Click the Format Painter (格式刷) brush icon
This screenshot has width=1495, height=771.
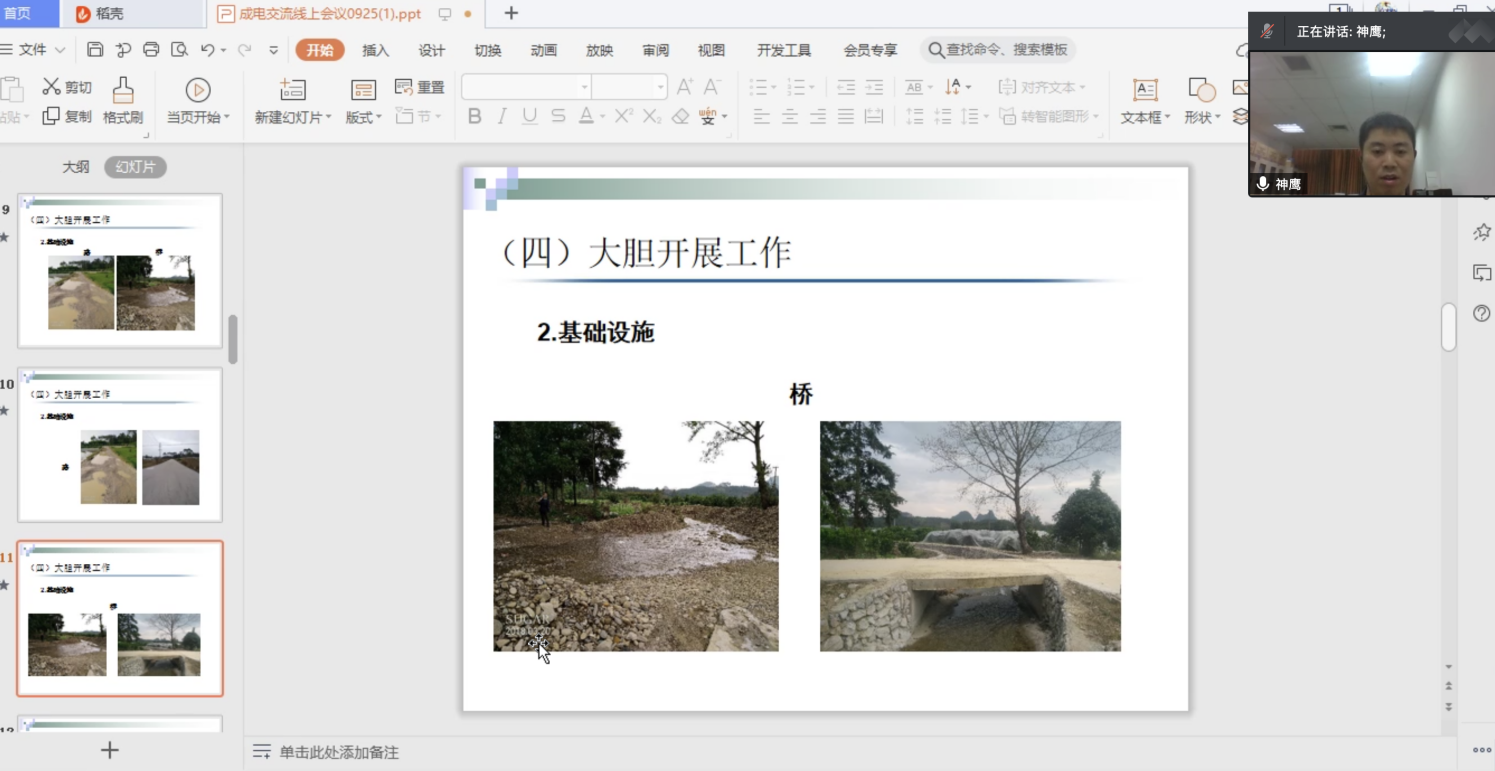coord(123,90)
